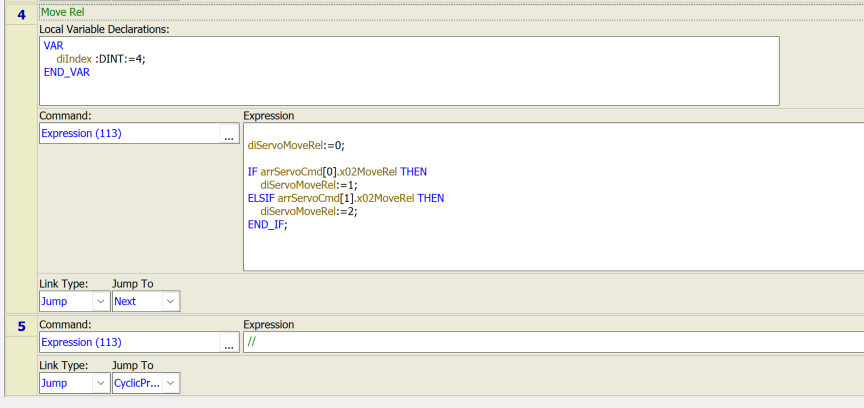Click the line diServoMoveRel:=0;
This screenshot has width=864, height=408.
(296, 146)
